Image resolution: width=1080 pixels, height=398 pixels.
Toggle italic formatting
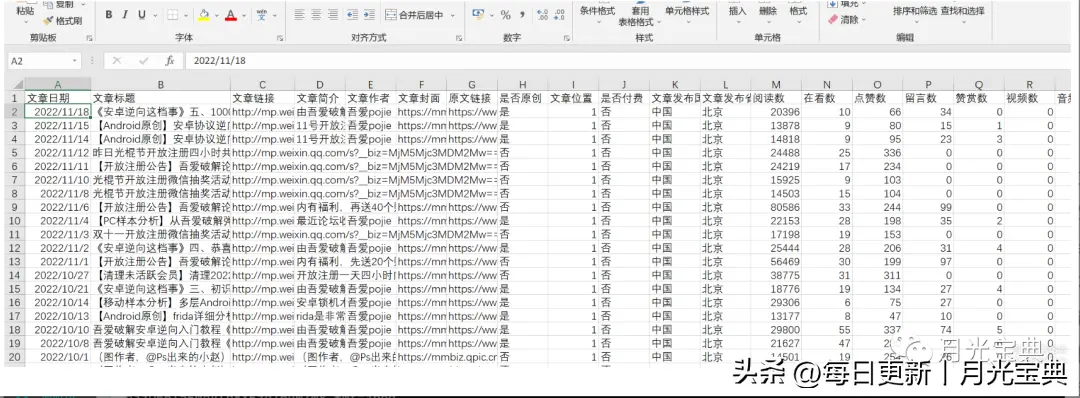click(126, 15)
